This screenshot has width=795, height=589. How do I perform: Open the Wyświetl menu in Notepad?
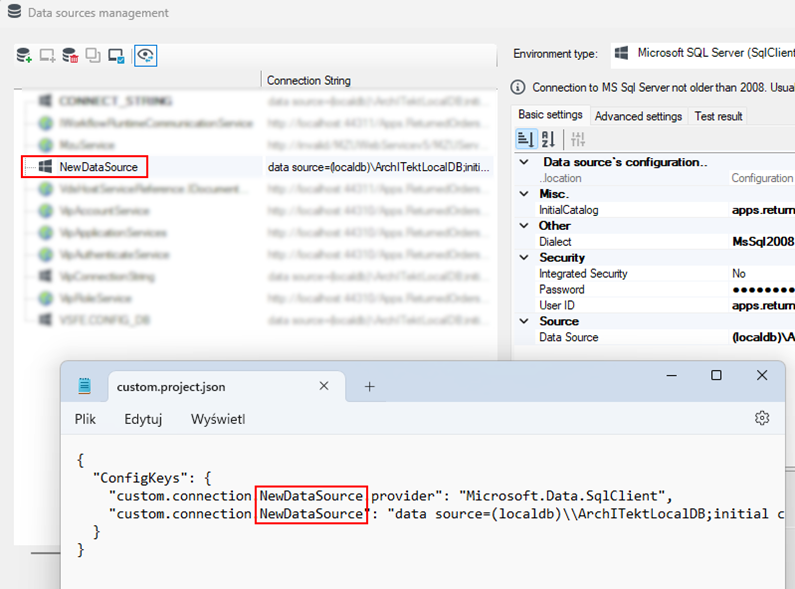pos(218,419)
